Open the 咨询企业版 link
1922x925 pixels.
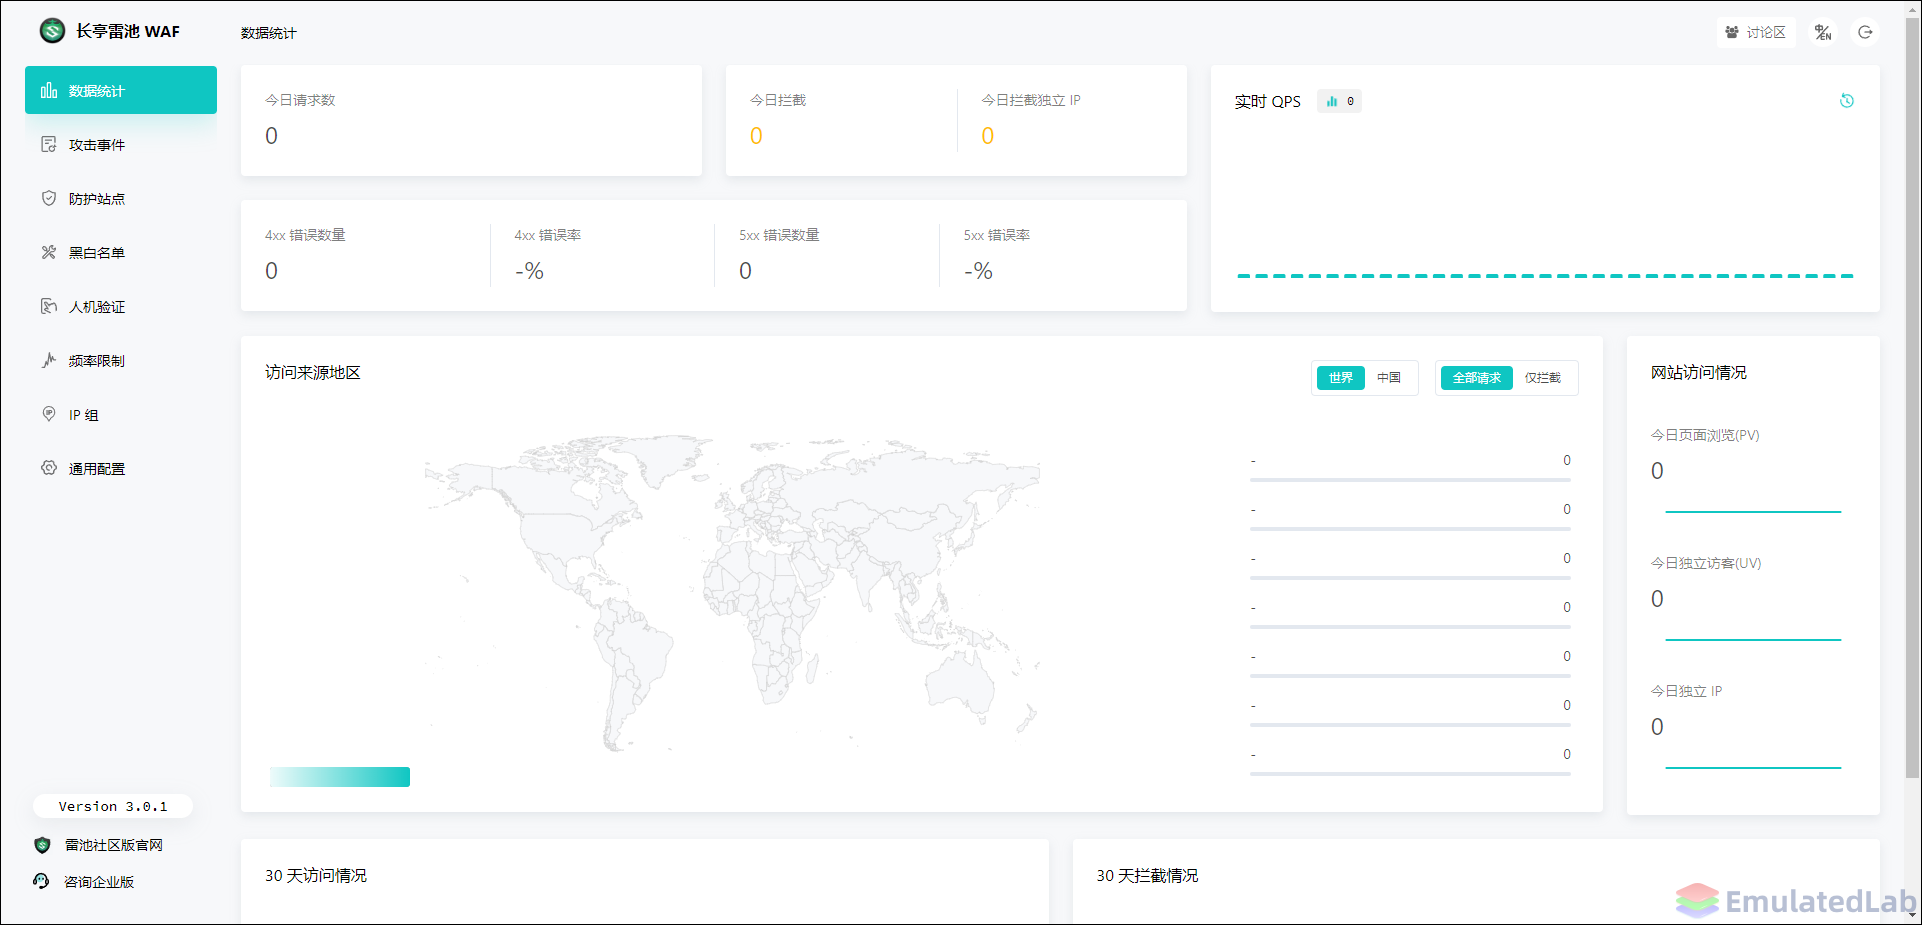click(99, 882)
